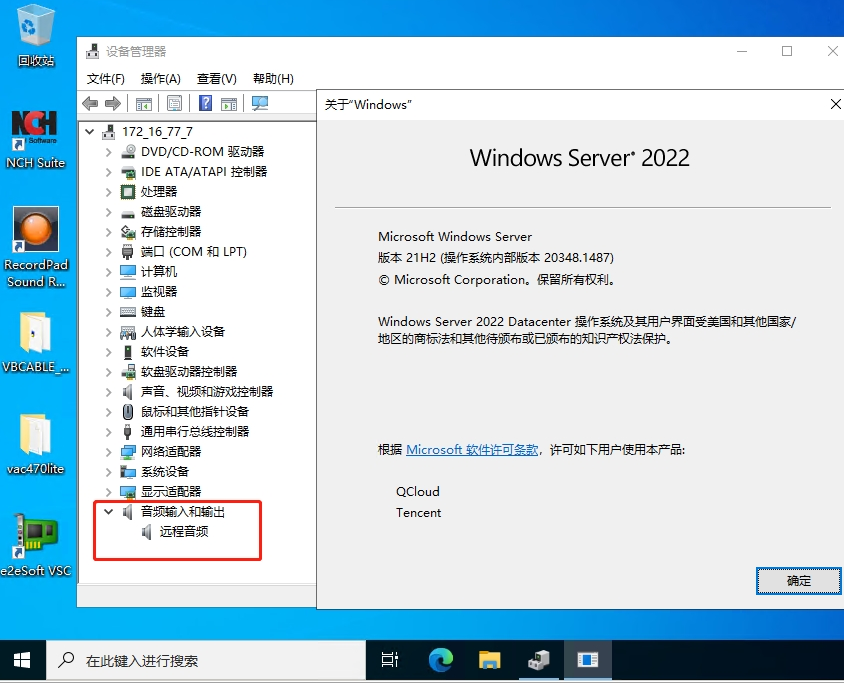Open the 查看(V) menu

216,79
